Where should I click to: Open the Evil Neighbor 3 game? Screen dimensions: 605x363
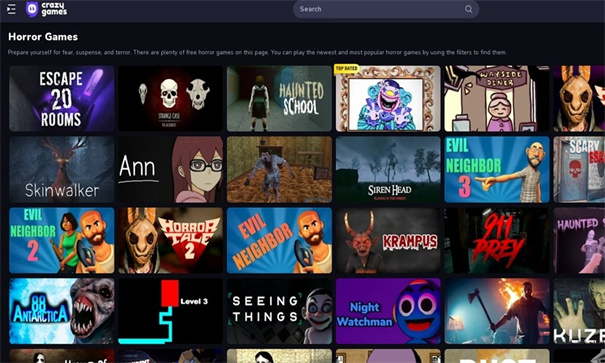coord(497,169)
